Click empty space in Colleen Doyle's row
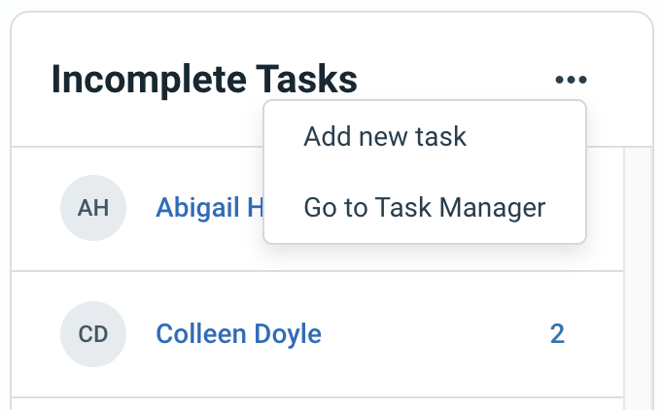 pos(430,334)
